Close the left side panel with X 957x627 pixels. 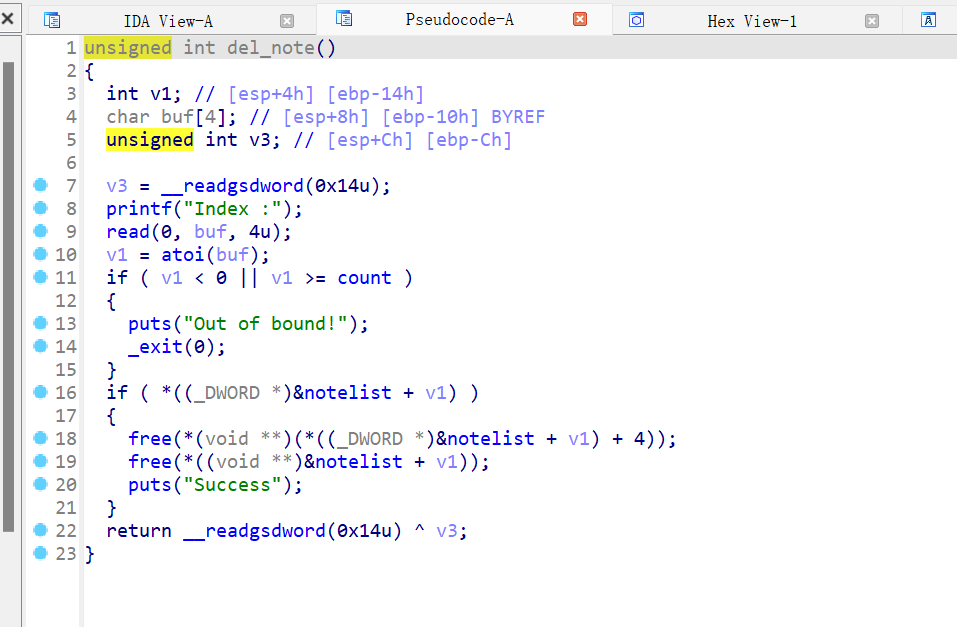click(x=8, y=18)
